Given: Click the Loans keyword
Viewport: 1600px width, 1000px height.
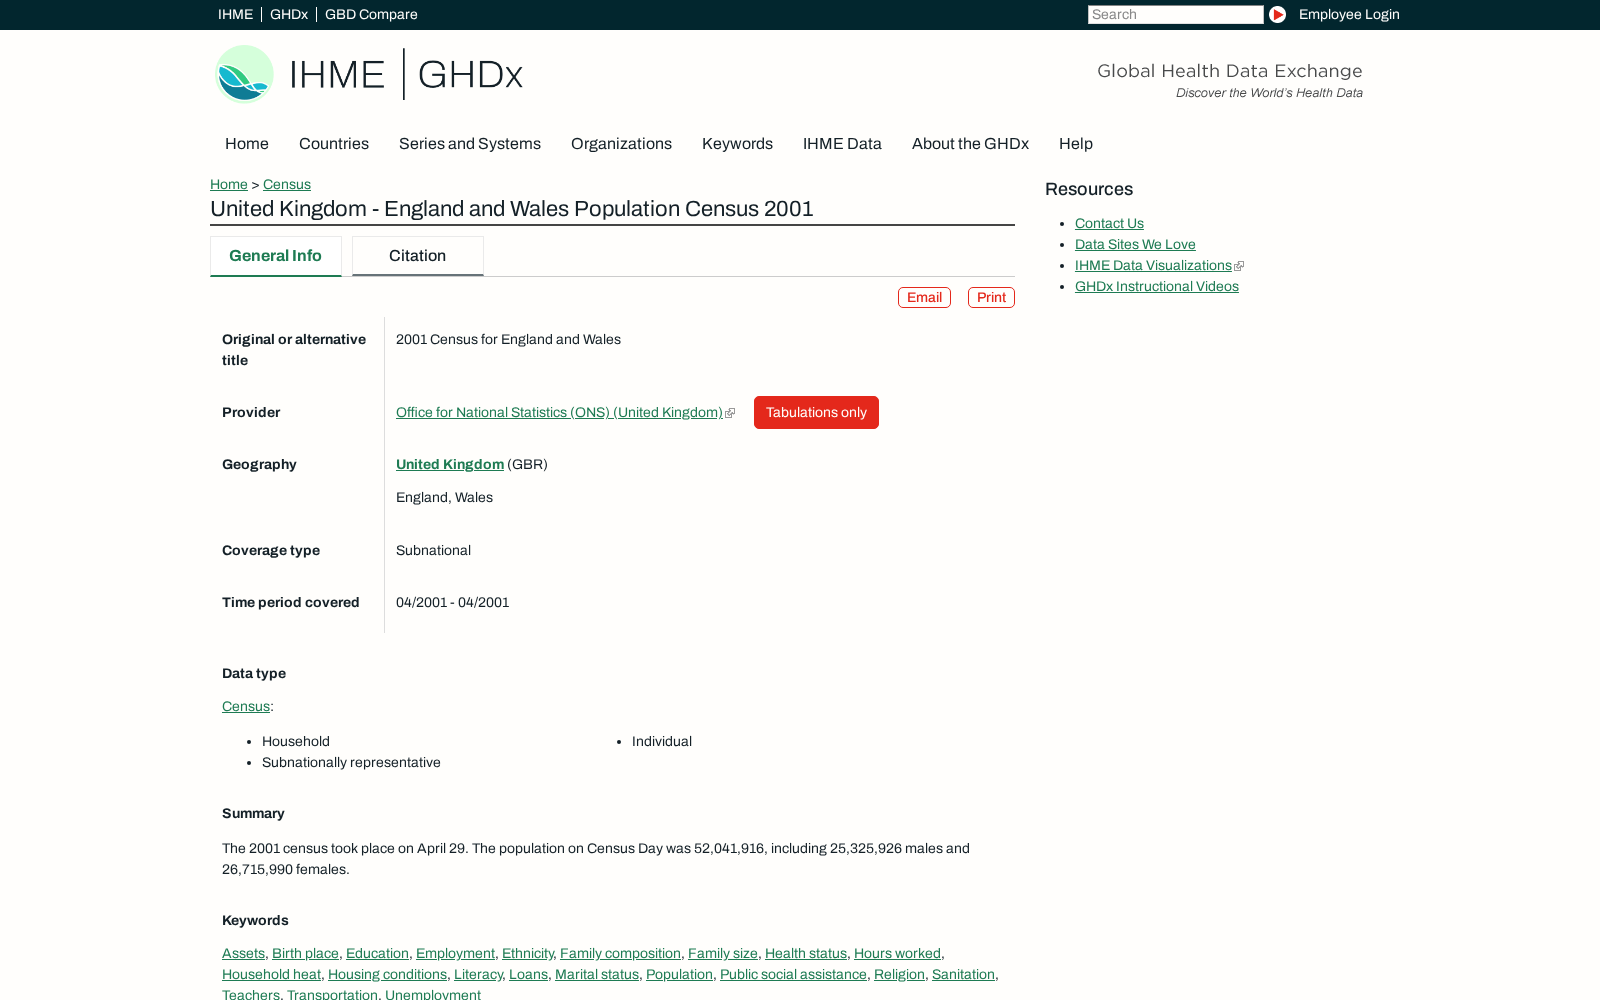Looking at the screenshot, I should coord(528,975).
